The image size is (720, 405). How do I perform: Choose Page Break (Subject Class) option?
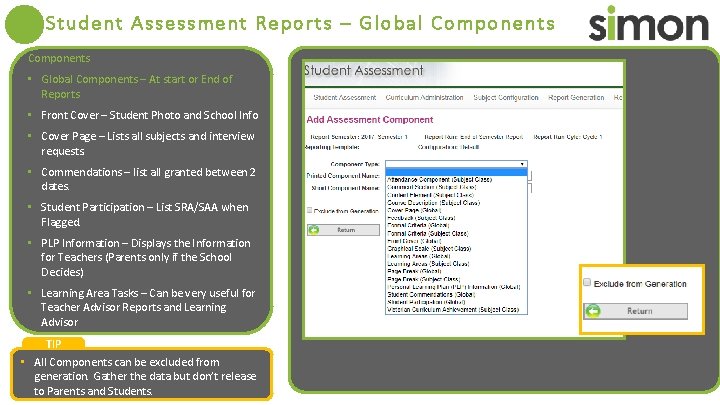point(423,279)
